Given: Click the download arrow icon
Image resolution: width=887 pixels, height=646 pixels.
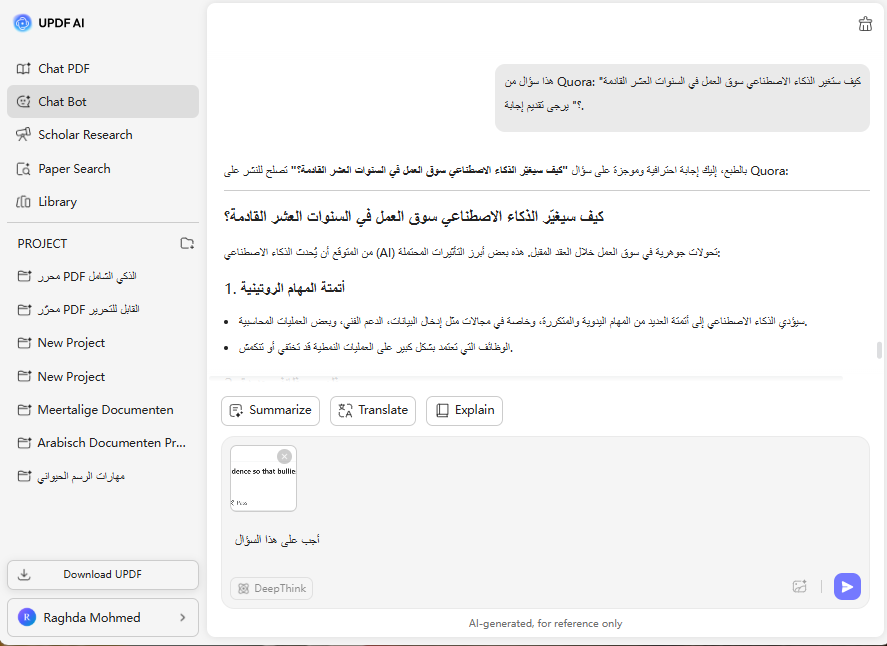Looking at the screenshot, I should click(x=24, y=574).
